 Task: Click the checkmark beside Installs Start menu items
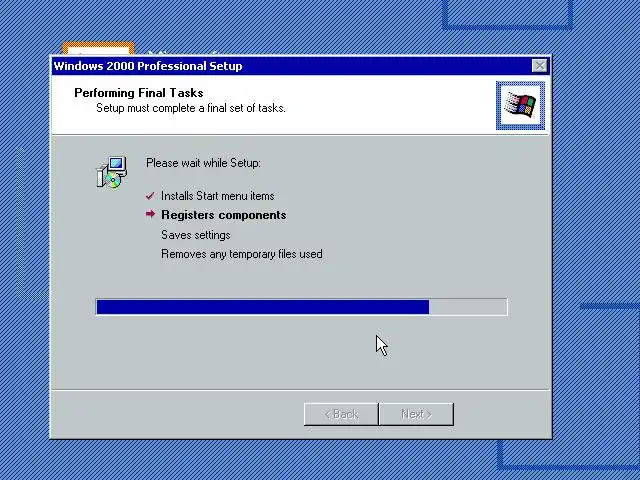coord(150,196)
